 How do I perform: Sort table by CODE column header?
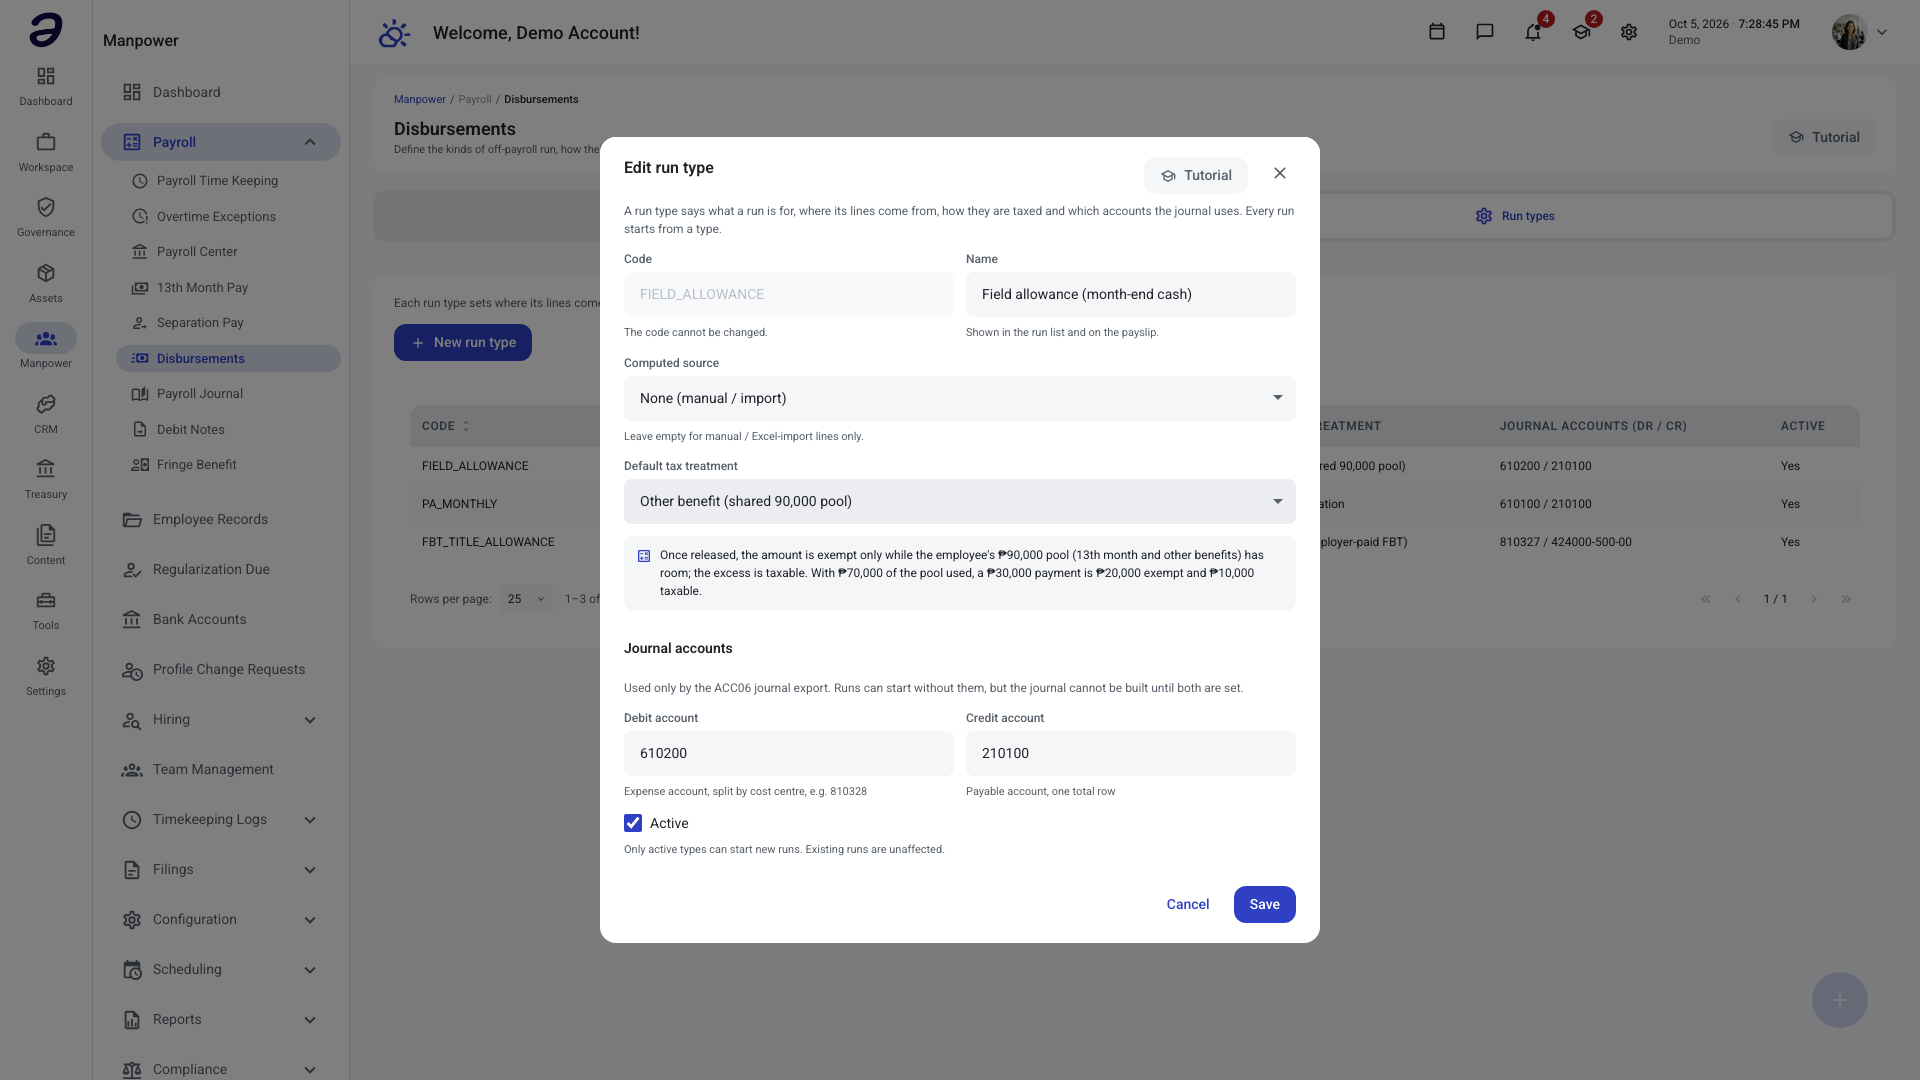(x=445, y=426)
